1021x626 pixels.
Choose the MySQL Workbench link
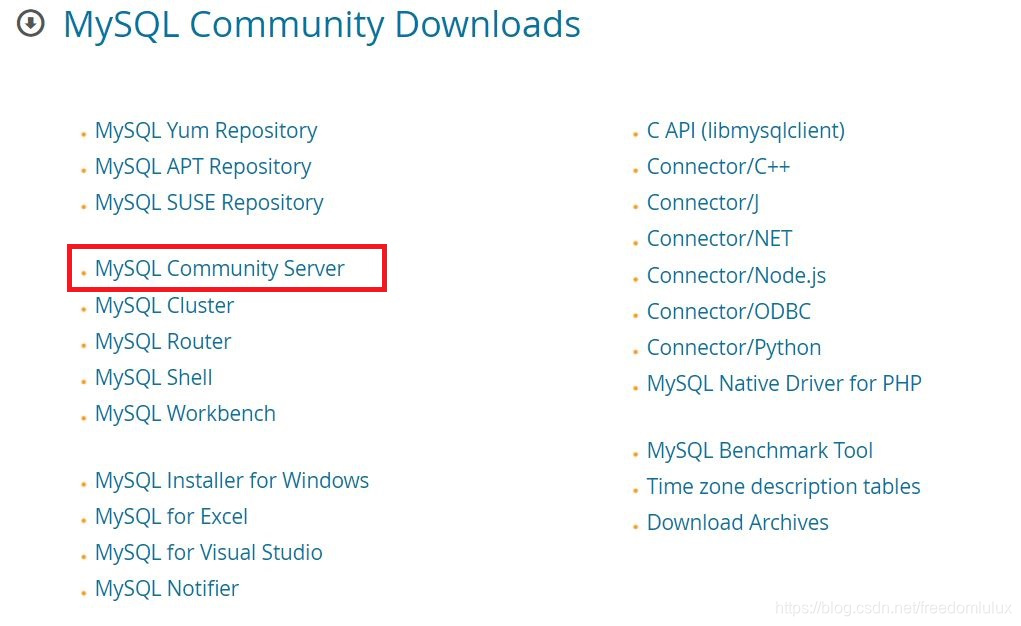tap(186, 414)
